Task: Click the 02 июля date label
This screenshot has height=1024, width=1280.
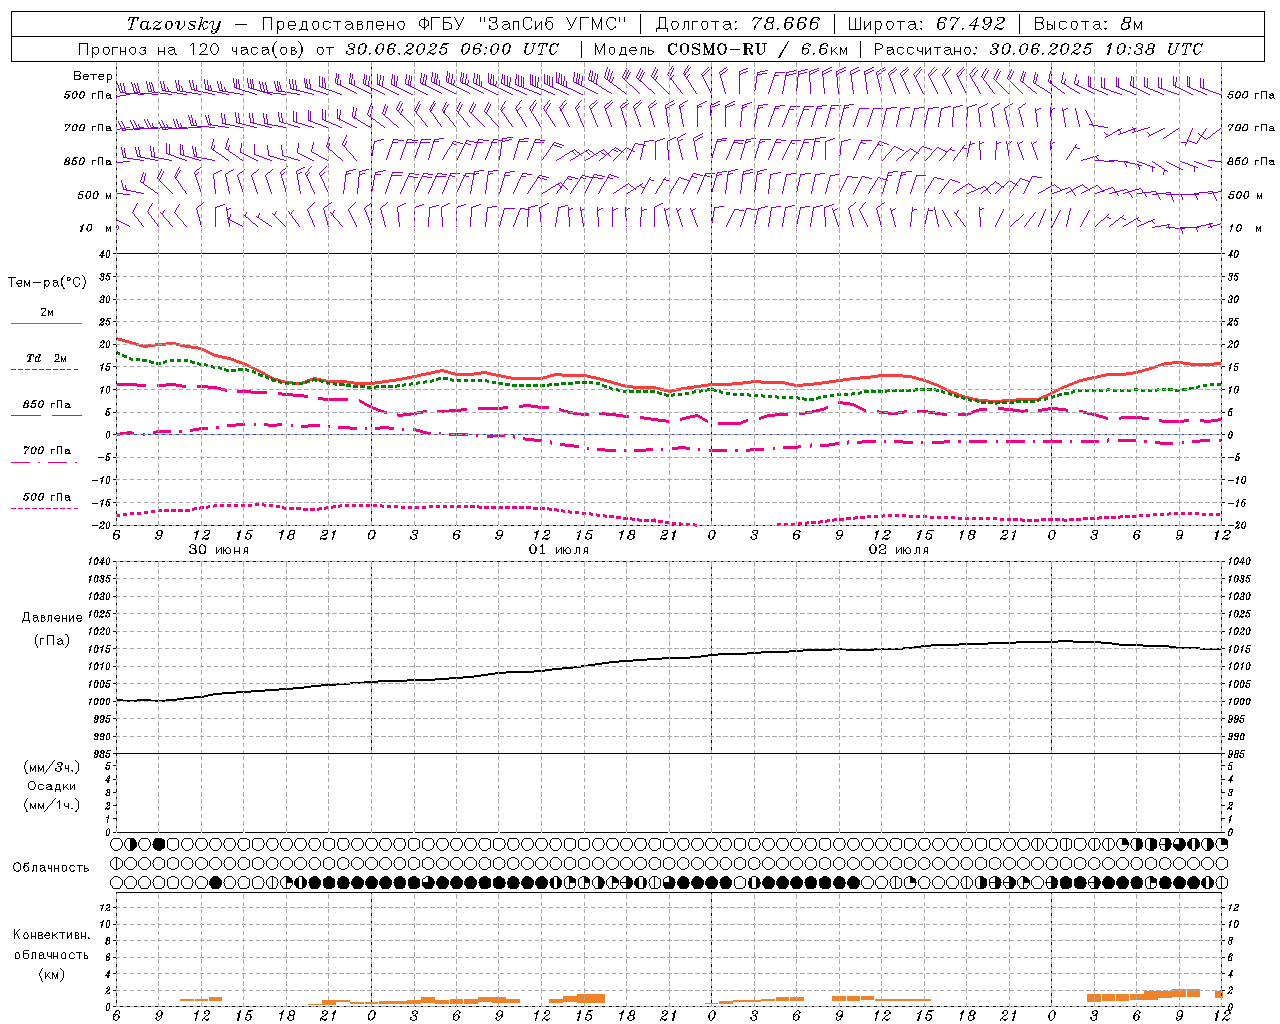Action: point(898,550)
